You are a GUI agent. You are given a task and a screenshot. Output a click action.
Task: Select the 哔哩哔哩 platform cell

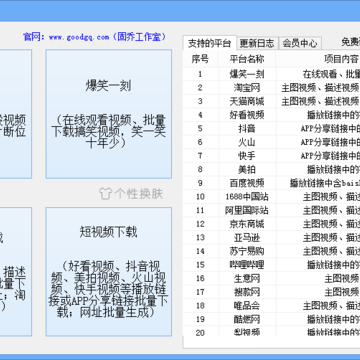tap(247, 265)
